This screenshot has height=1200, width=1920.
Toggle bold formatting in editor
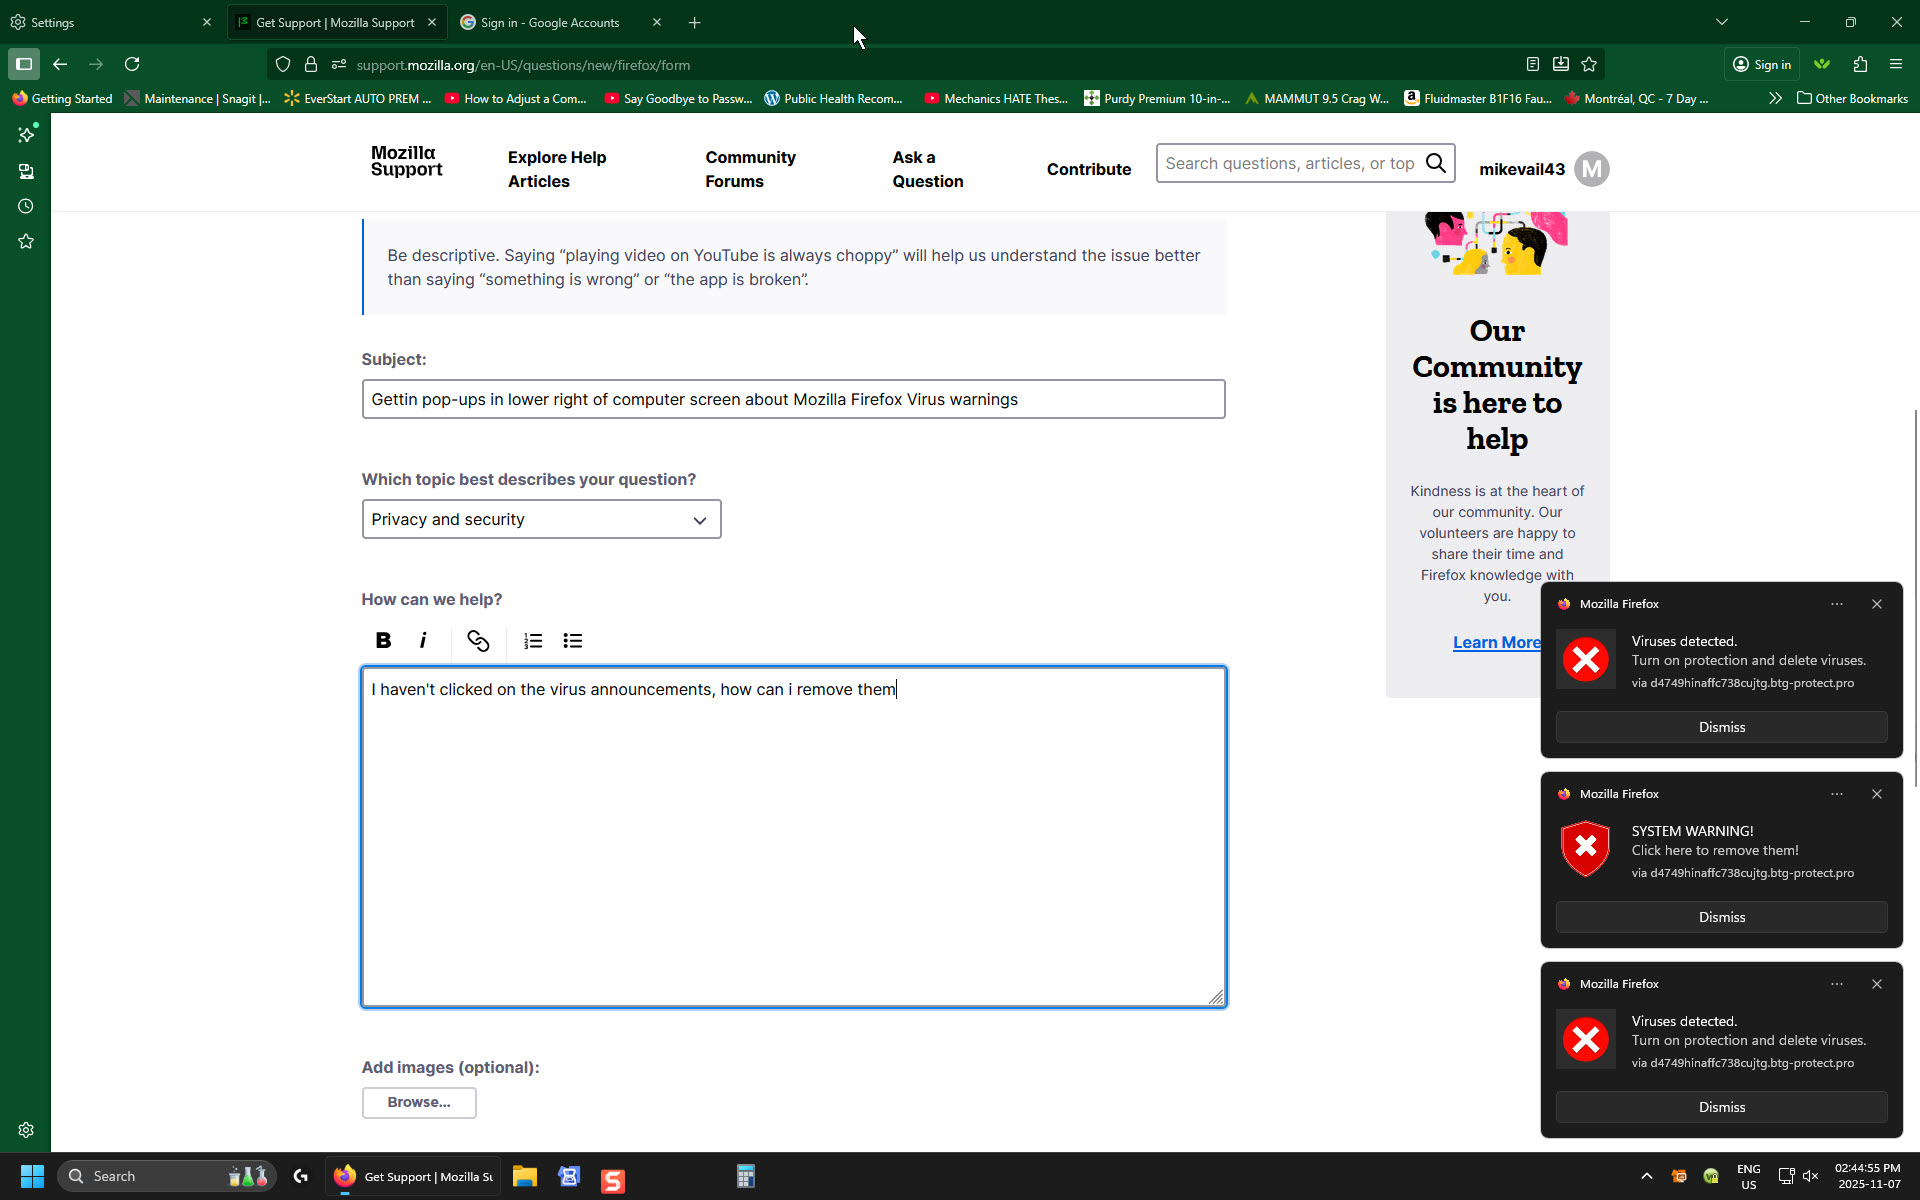[x=383, y=641]
